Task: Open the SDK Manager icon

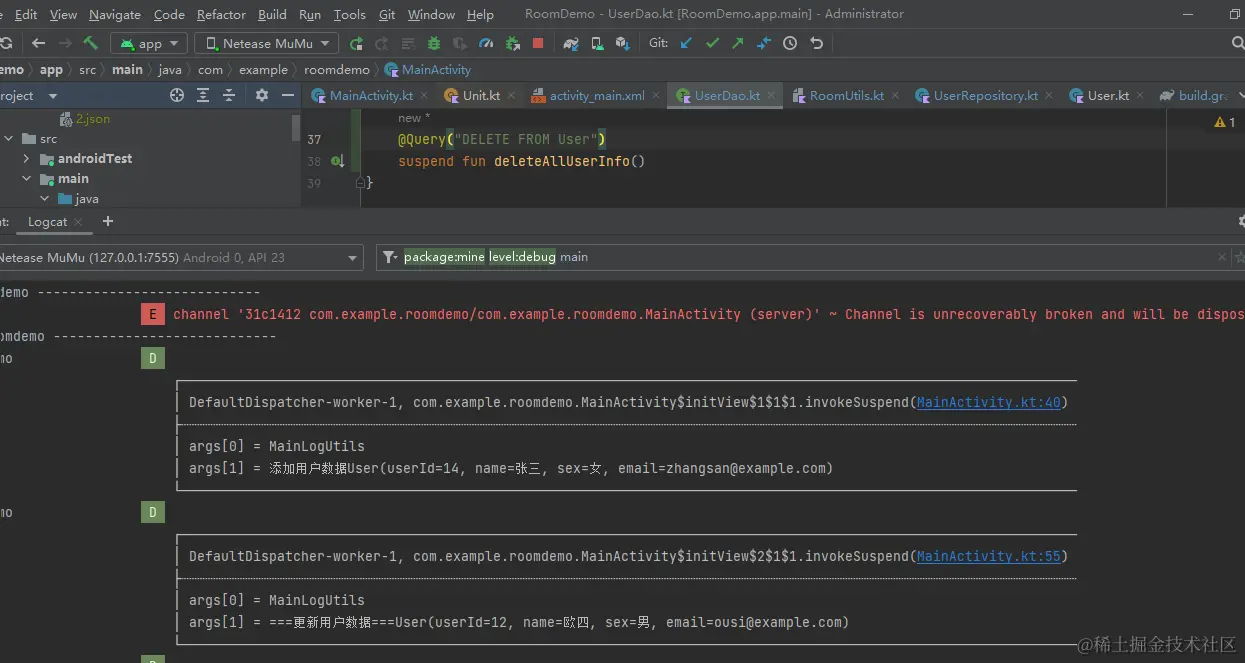Action: coord(623,43)
